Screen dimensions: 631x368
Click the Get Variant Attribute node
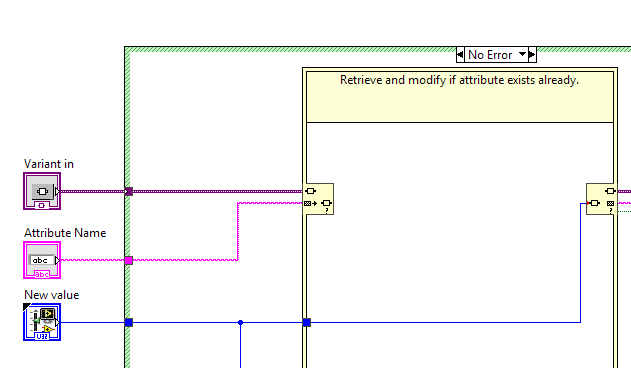pos(318,199)
